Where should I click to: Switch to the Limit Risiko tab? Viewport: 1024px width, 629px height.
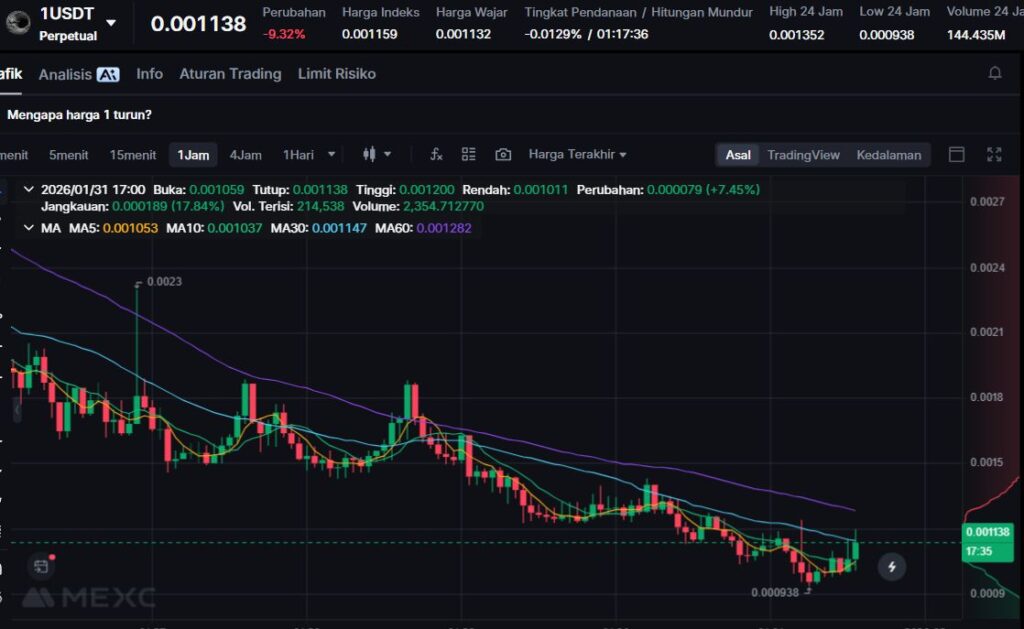[x=337, y=74]
